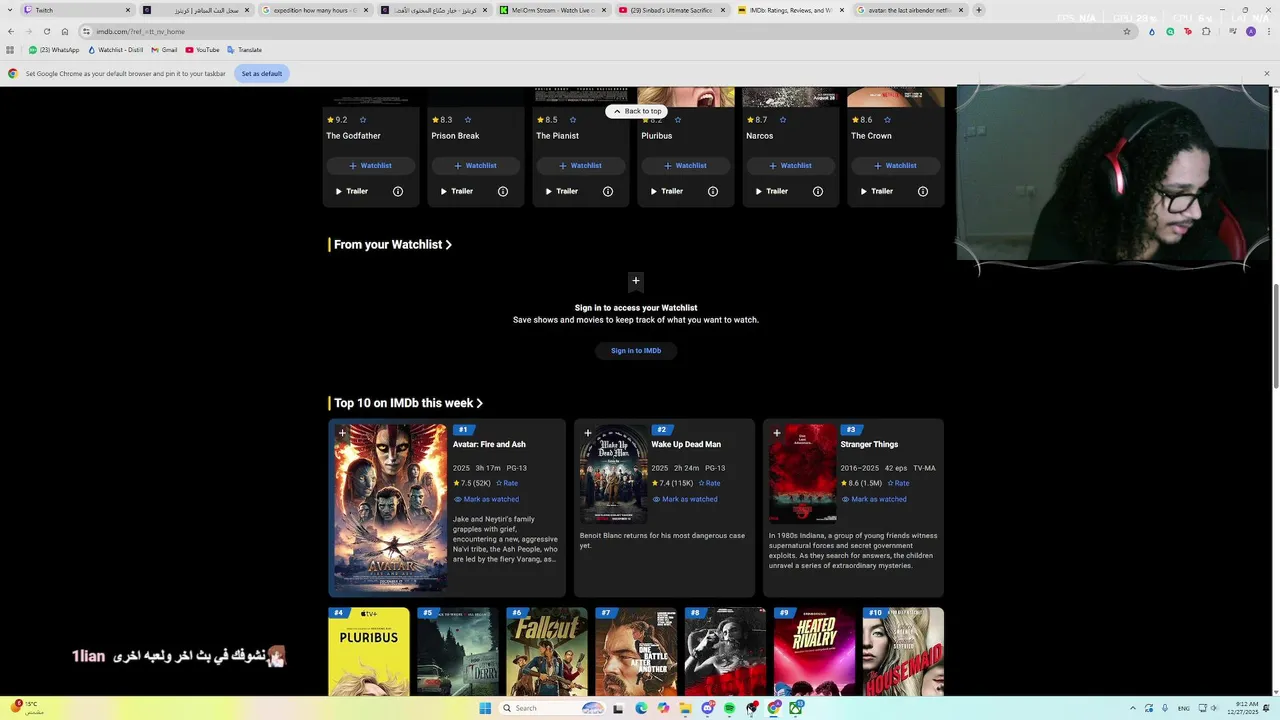
Task: Click page vertical scrollbar thumb
Action: pyautogui.click(x=1275, y=337)
